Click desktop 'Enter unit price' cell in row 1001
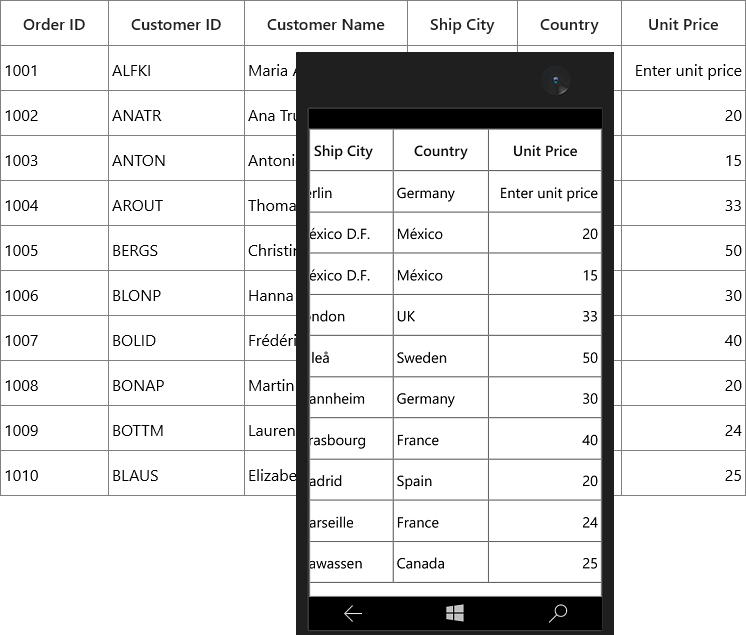This screenshot has width=746, height=635. click(x=684, y=68)
